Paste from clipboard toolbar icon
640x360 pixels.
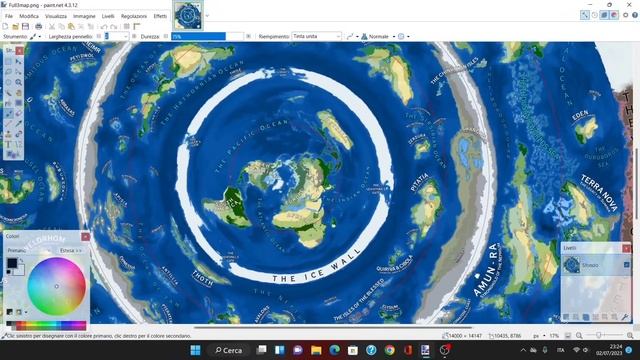71,27
